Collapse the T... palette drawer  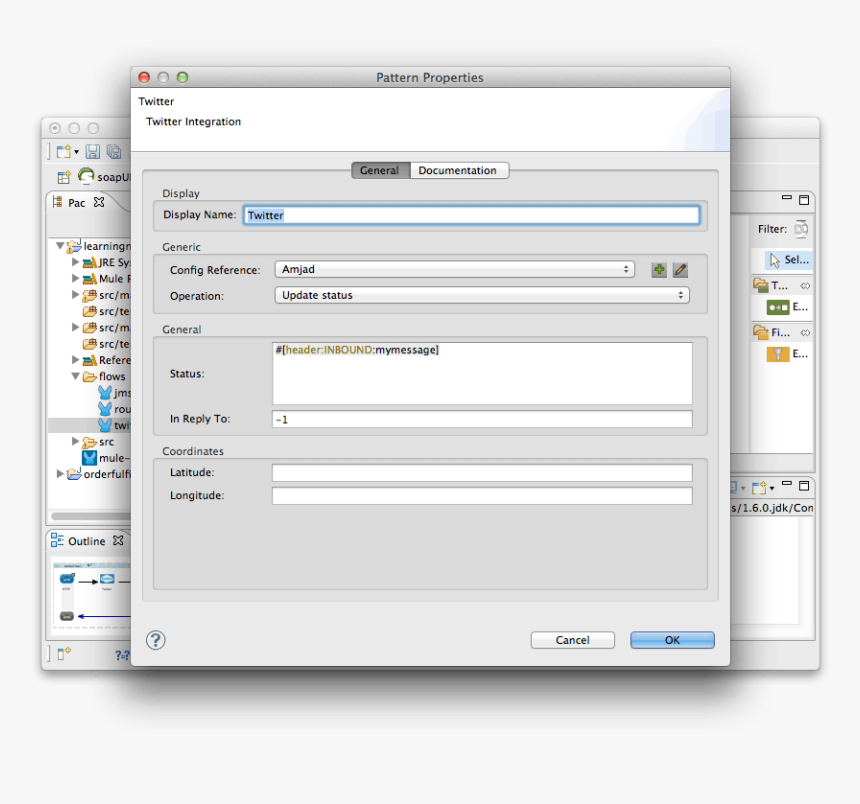[782, 285]
